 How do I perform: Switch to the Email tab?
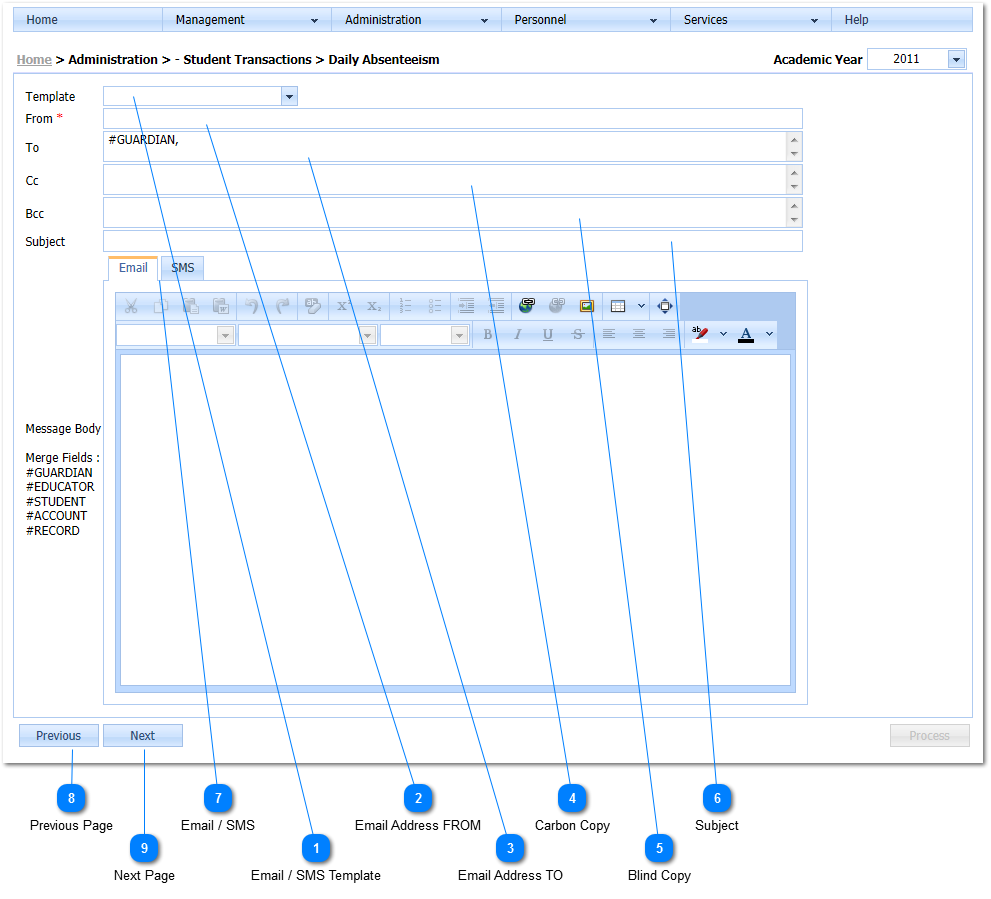pyautogui.click(x=133, y=268)
